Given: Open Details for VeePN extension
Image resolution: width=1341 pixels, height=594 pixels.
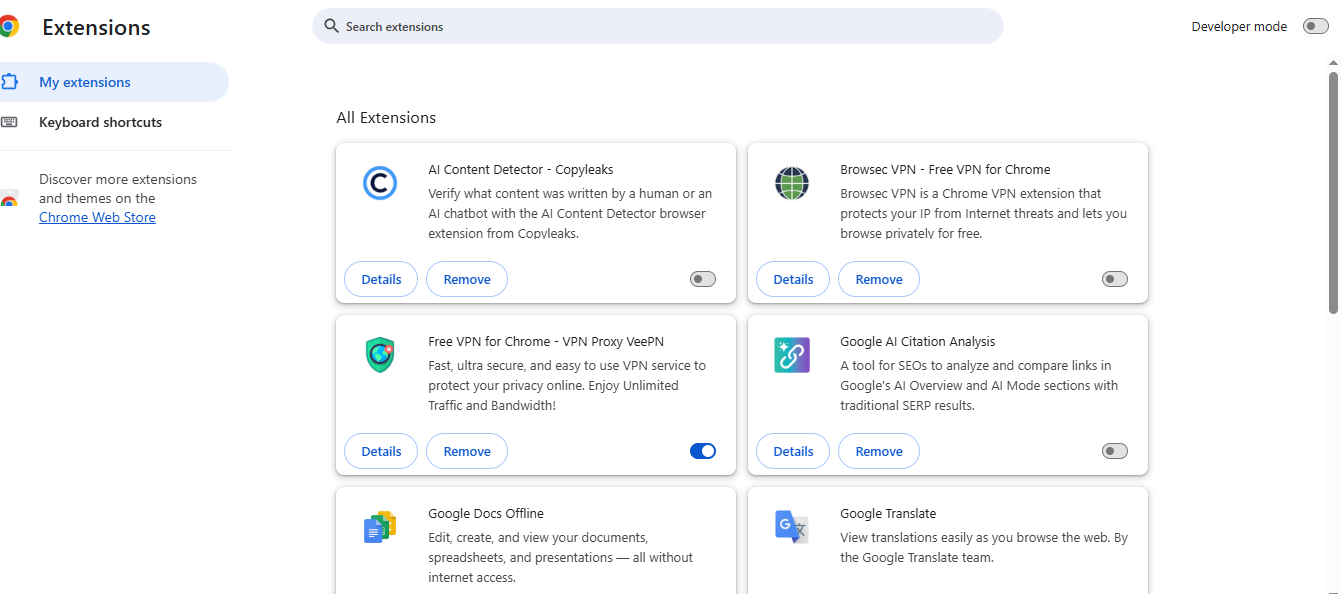Looking at the screenshot, I should click(381, 451).
